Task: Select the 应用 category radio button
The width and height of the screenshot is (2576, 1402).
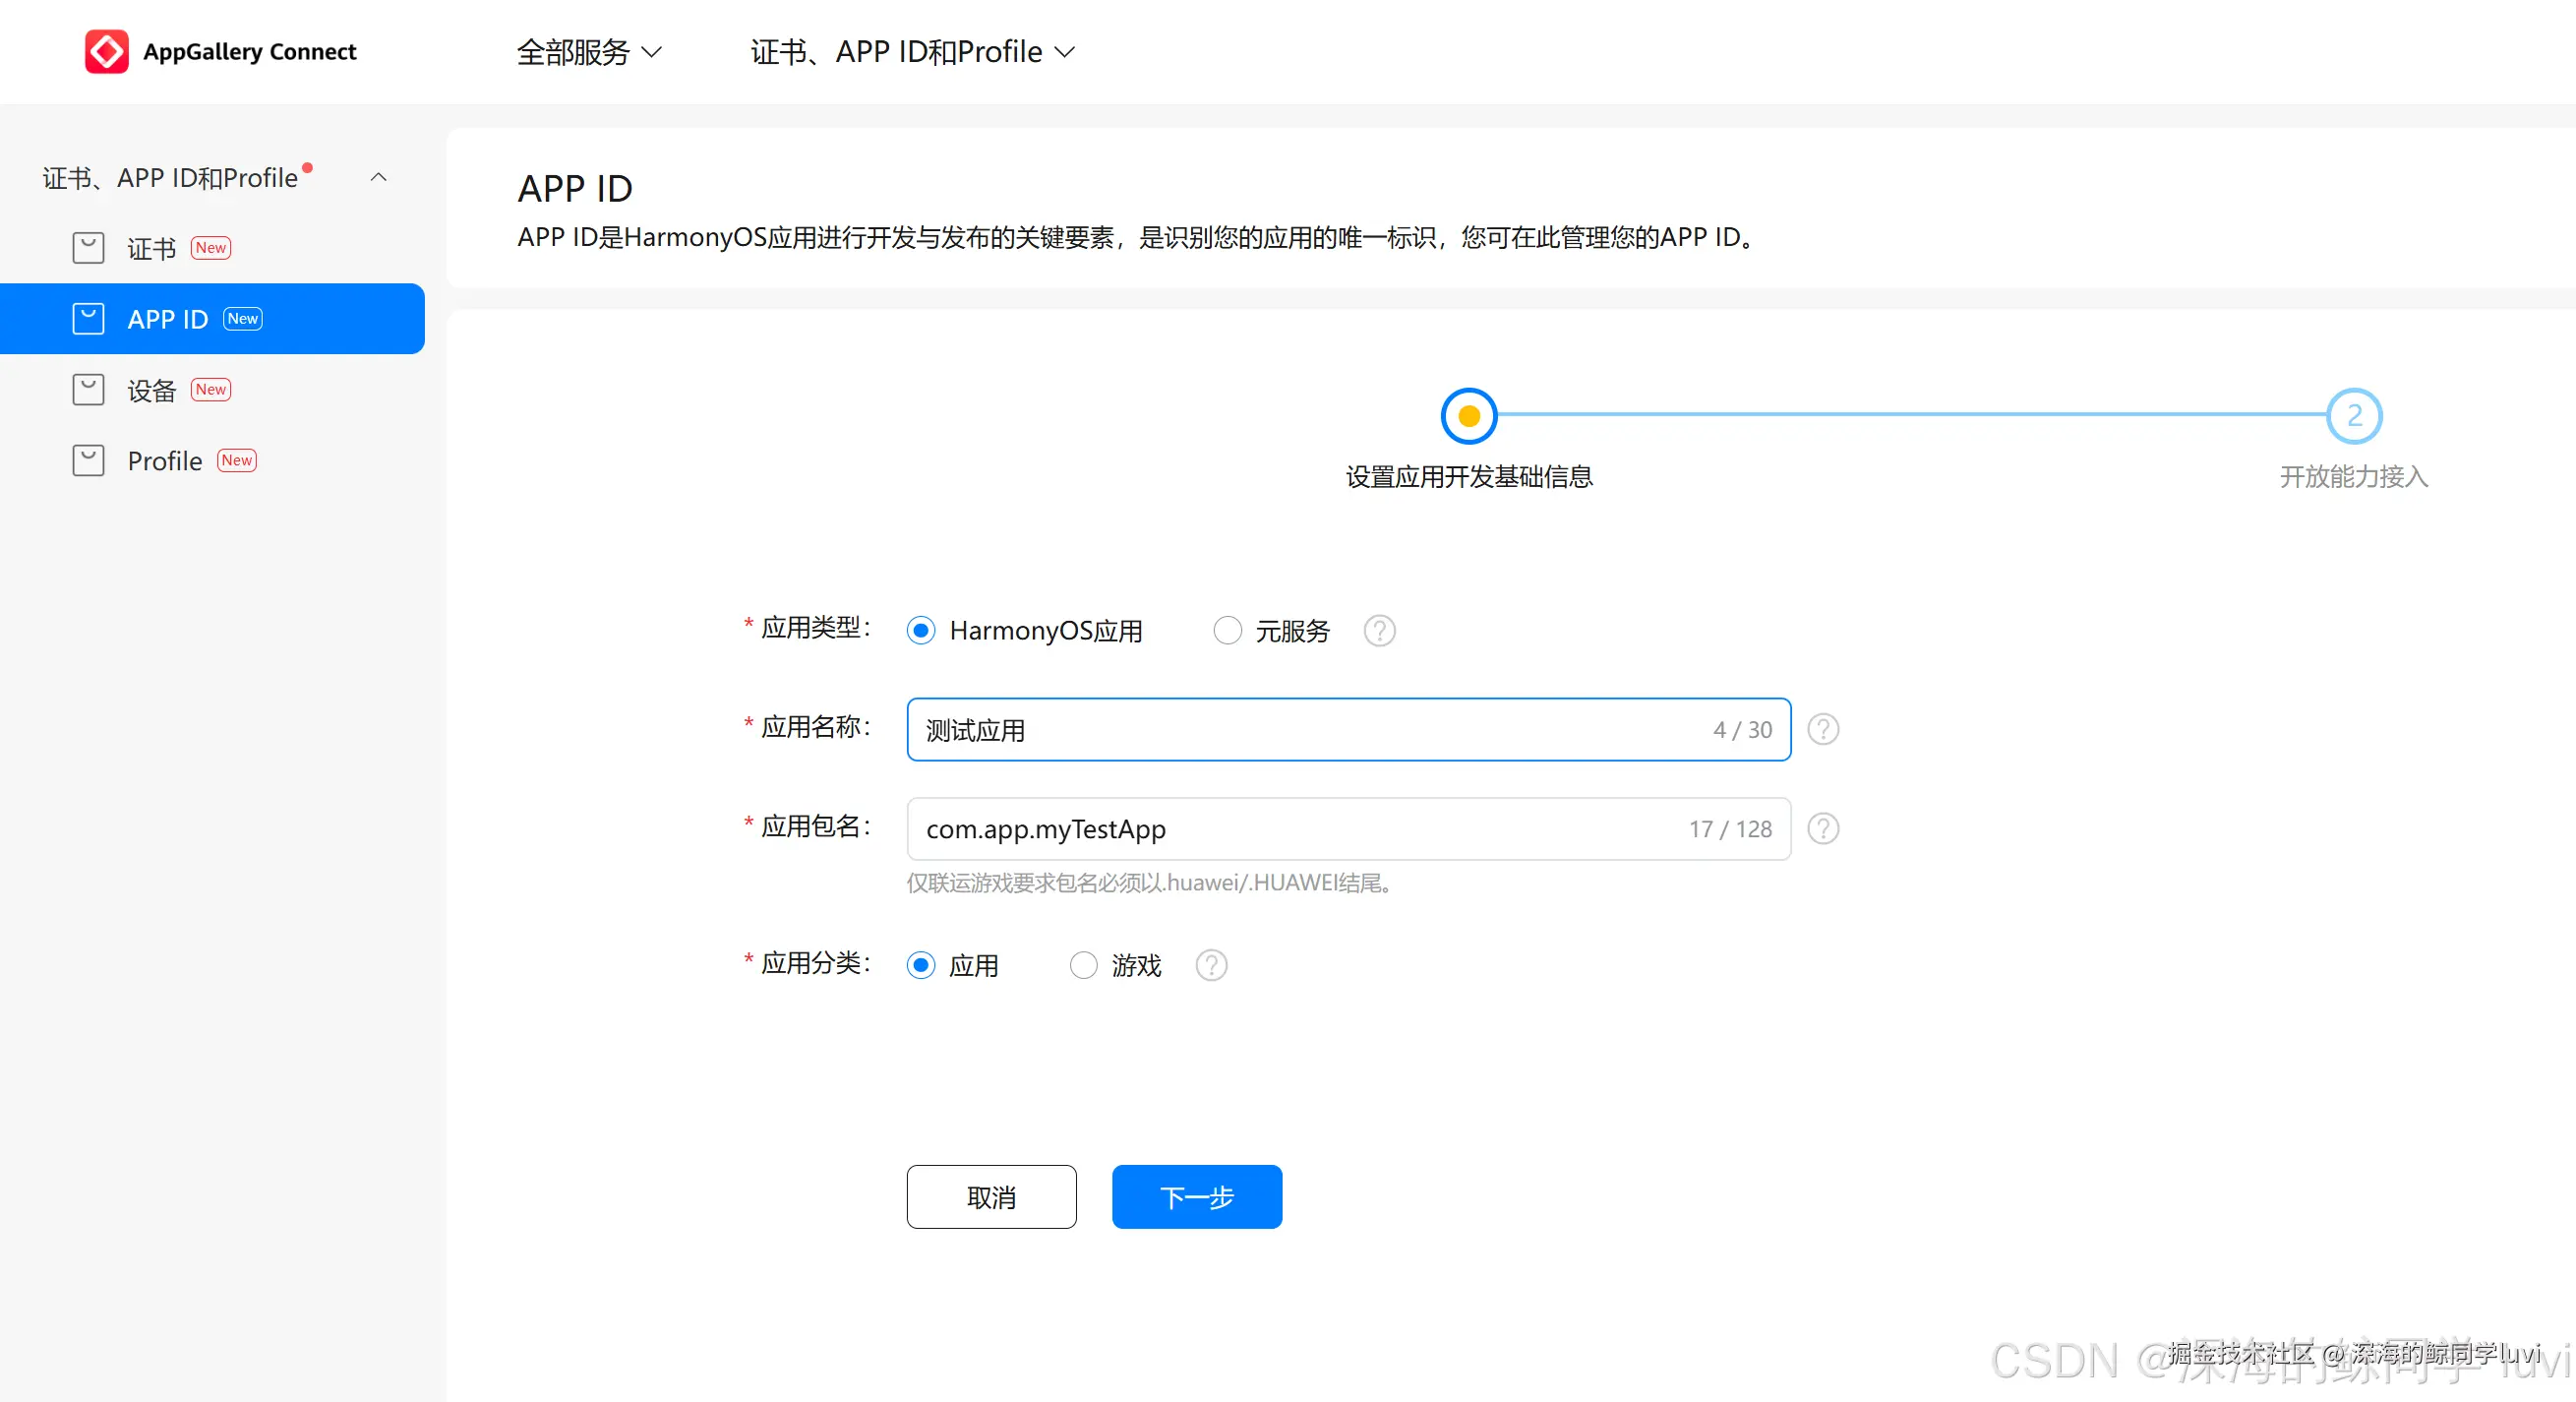Action: click(921, 966)
